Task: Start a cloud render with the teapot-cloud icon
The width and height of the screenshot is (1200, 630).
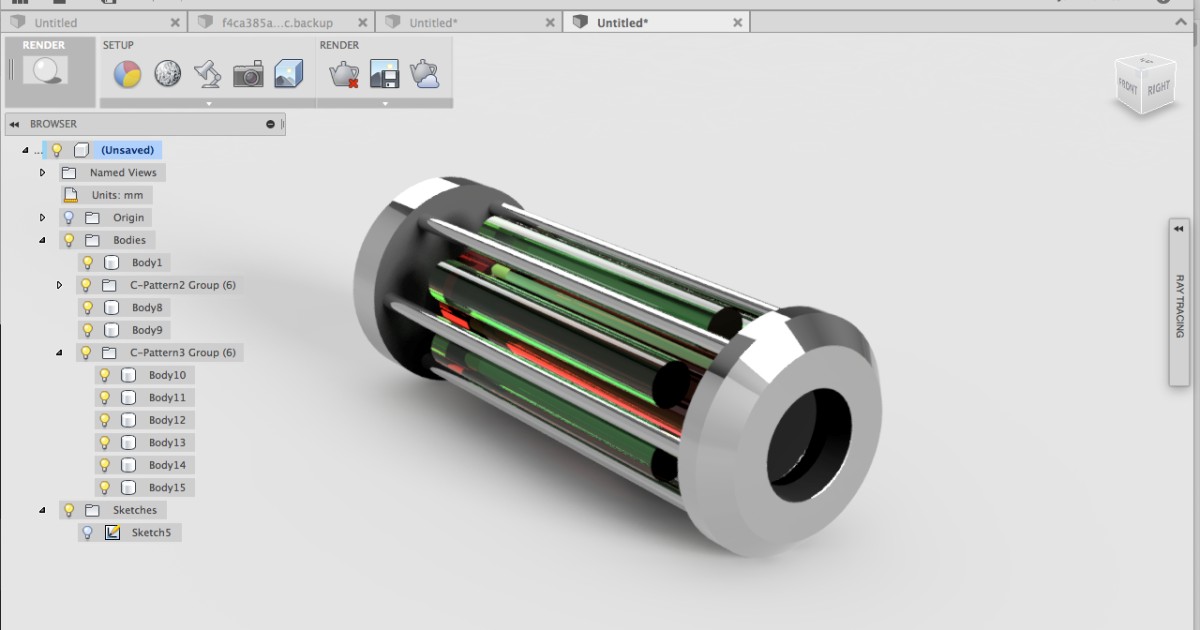Action: [x=425, y=72]
